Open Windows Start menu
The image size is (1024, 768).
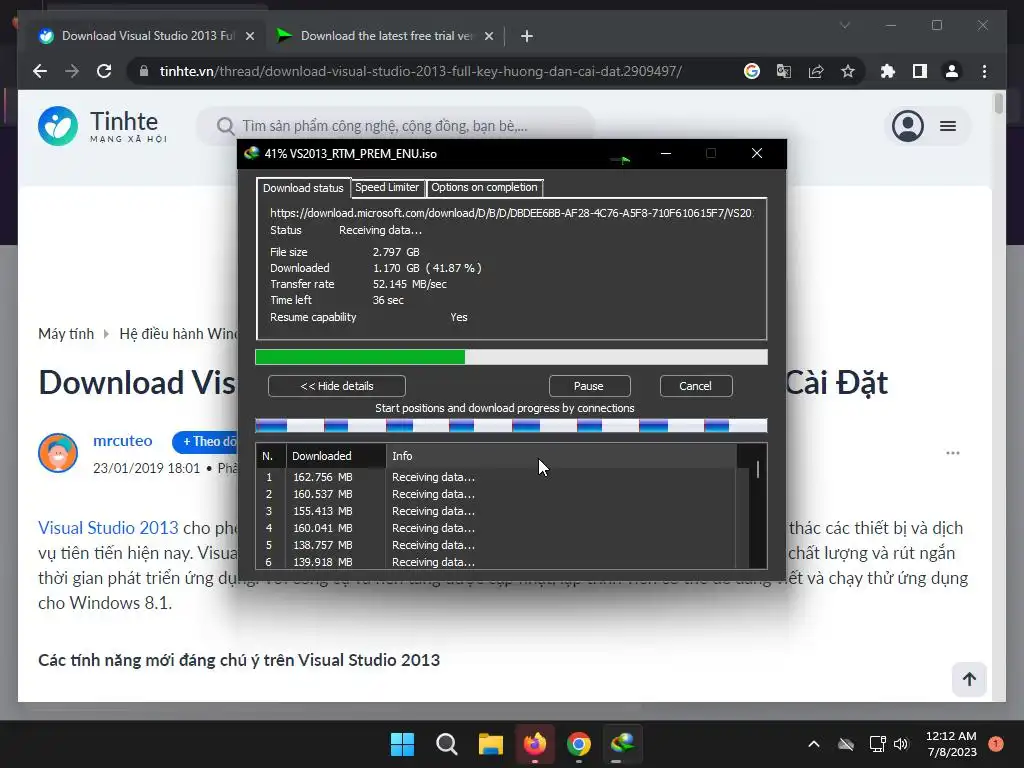pyautogui.click(x=402, y=744)
